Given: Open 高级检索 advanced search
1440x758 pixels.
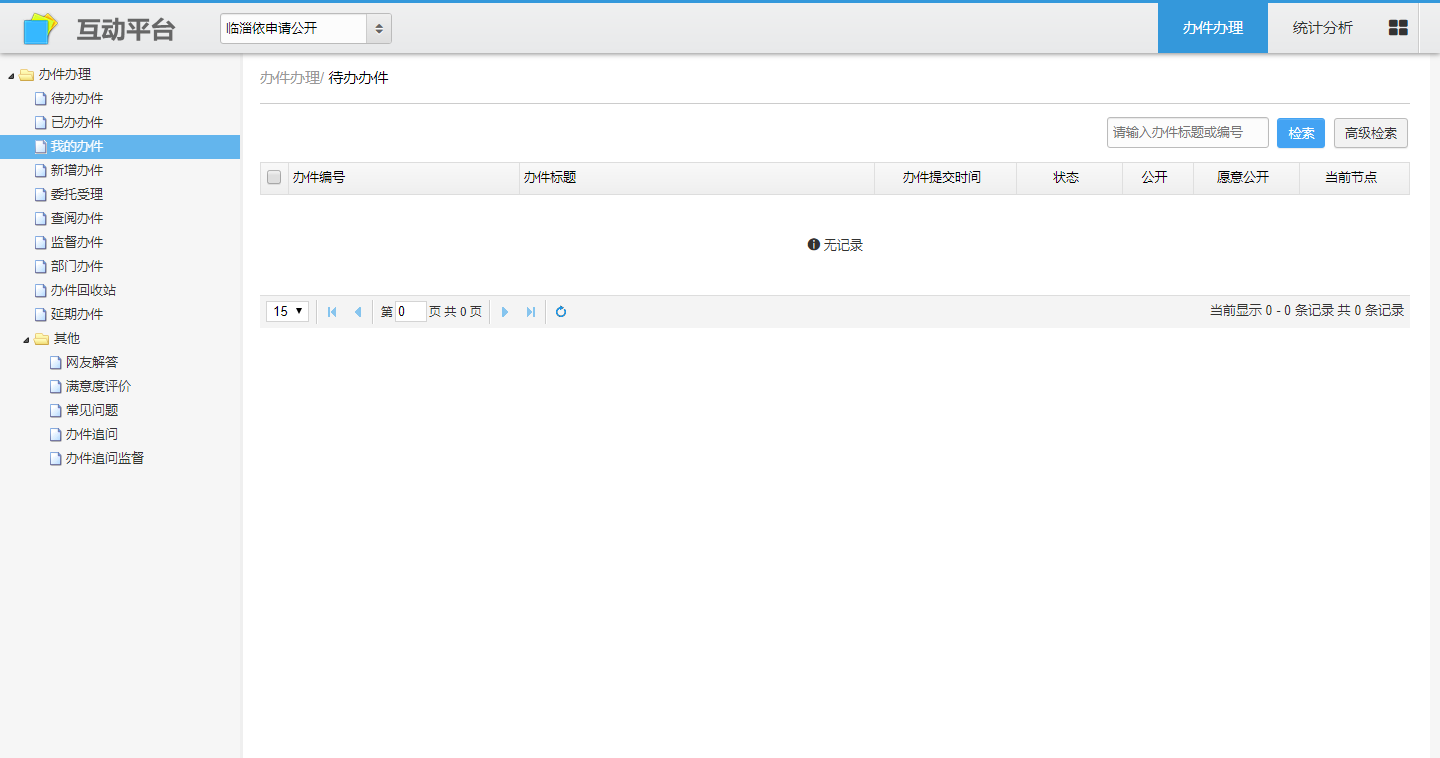Looking at the screenshot, I should tap(1370, 133).
